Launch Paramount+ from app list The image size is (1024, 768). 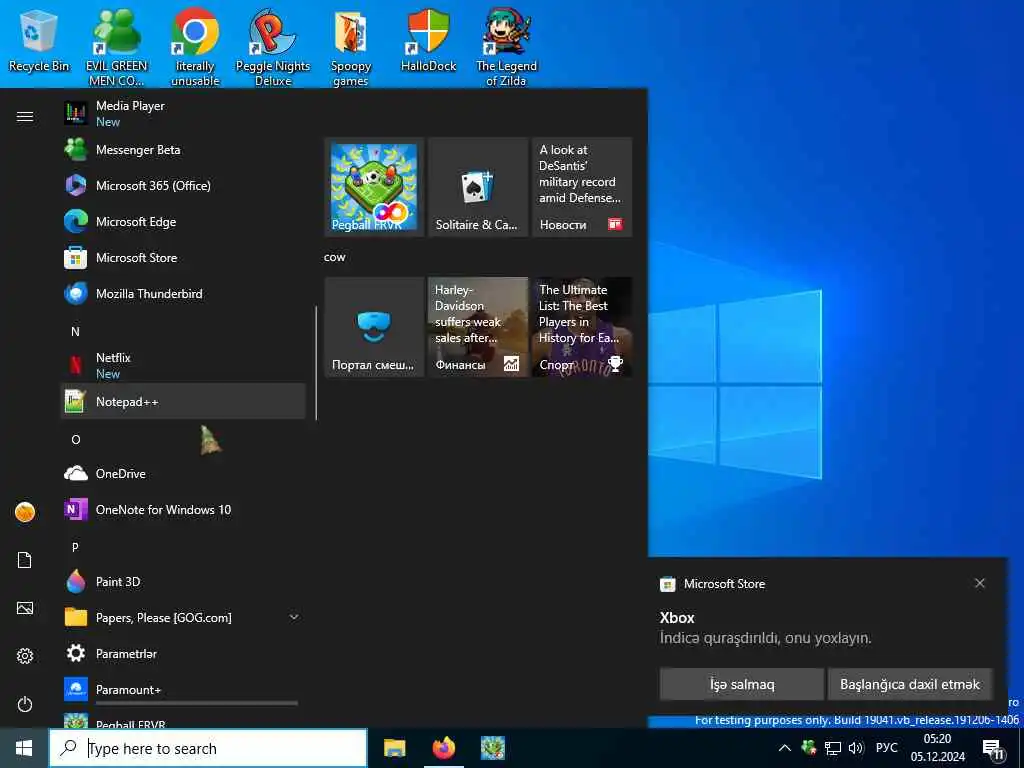pos(183,689)
